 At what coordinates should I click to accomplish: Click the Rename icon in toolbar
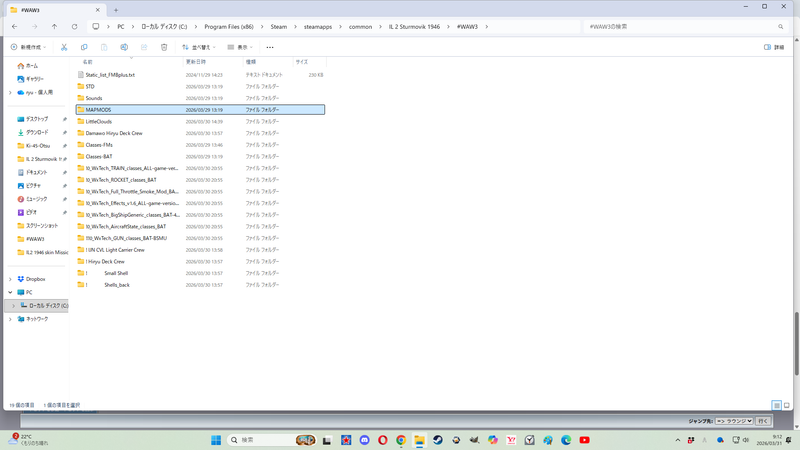click(124, 47)
